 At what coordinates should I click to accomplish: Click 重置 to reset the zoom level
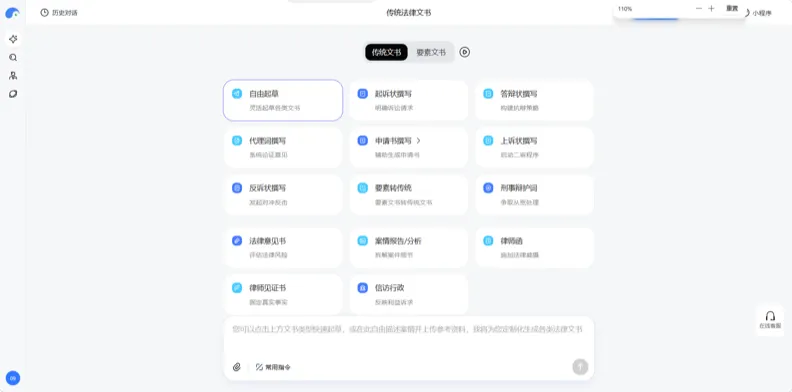[x=732, y=9]
